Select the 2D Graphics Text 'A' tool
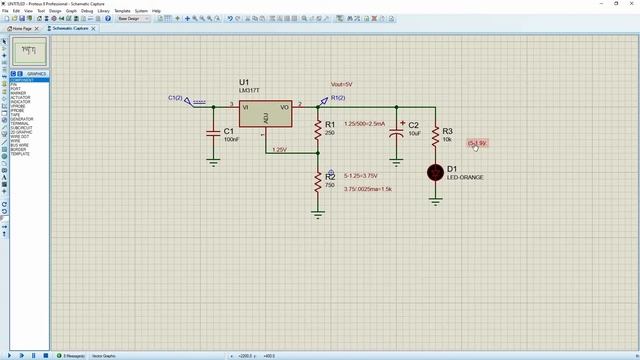Image resolution: width=640 pixels, height=360 pixels. point(4,178)
